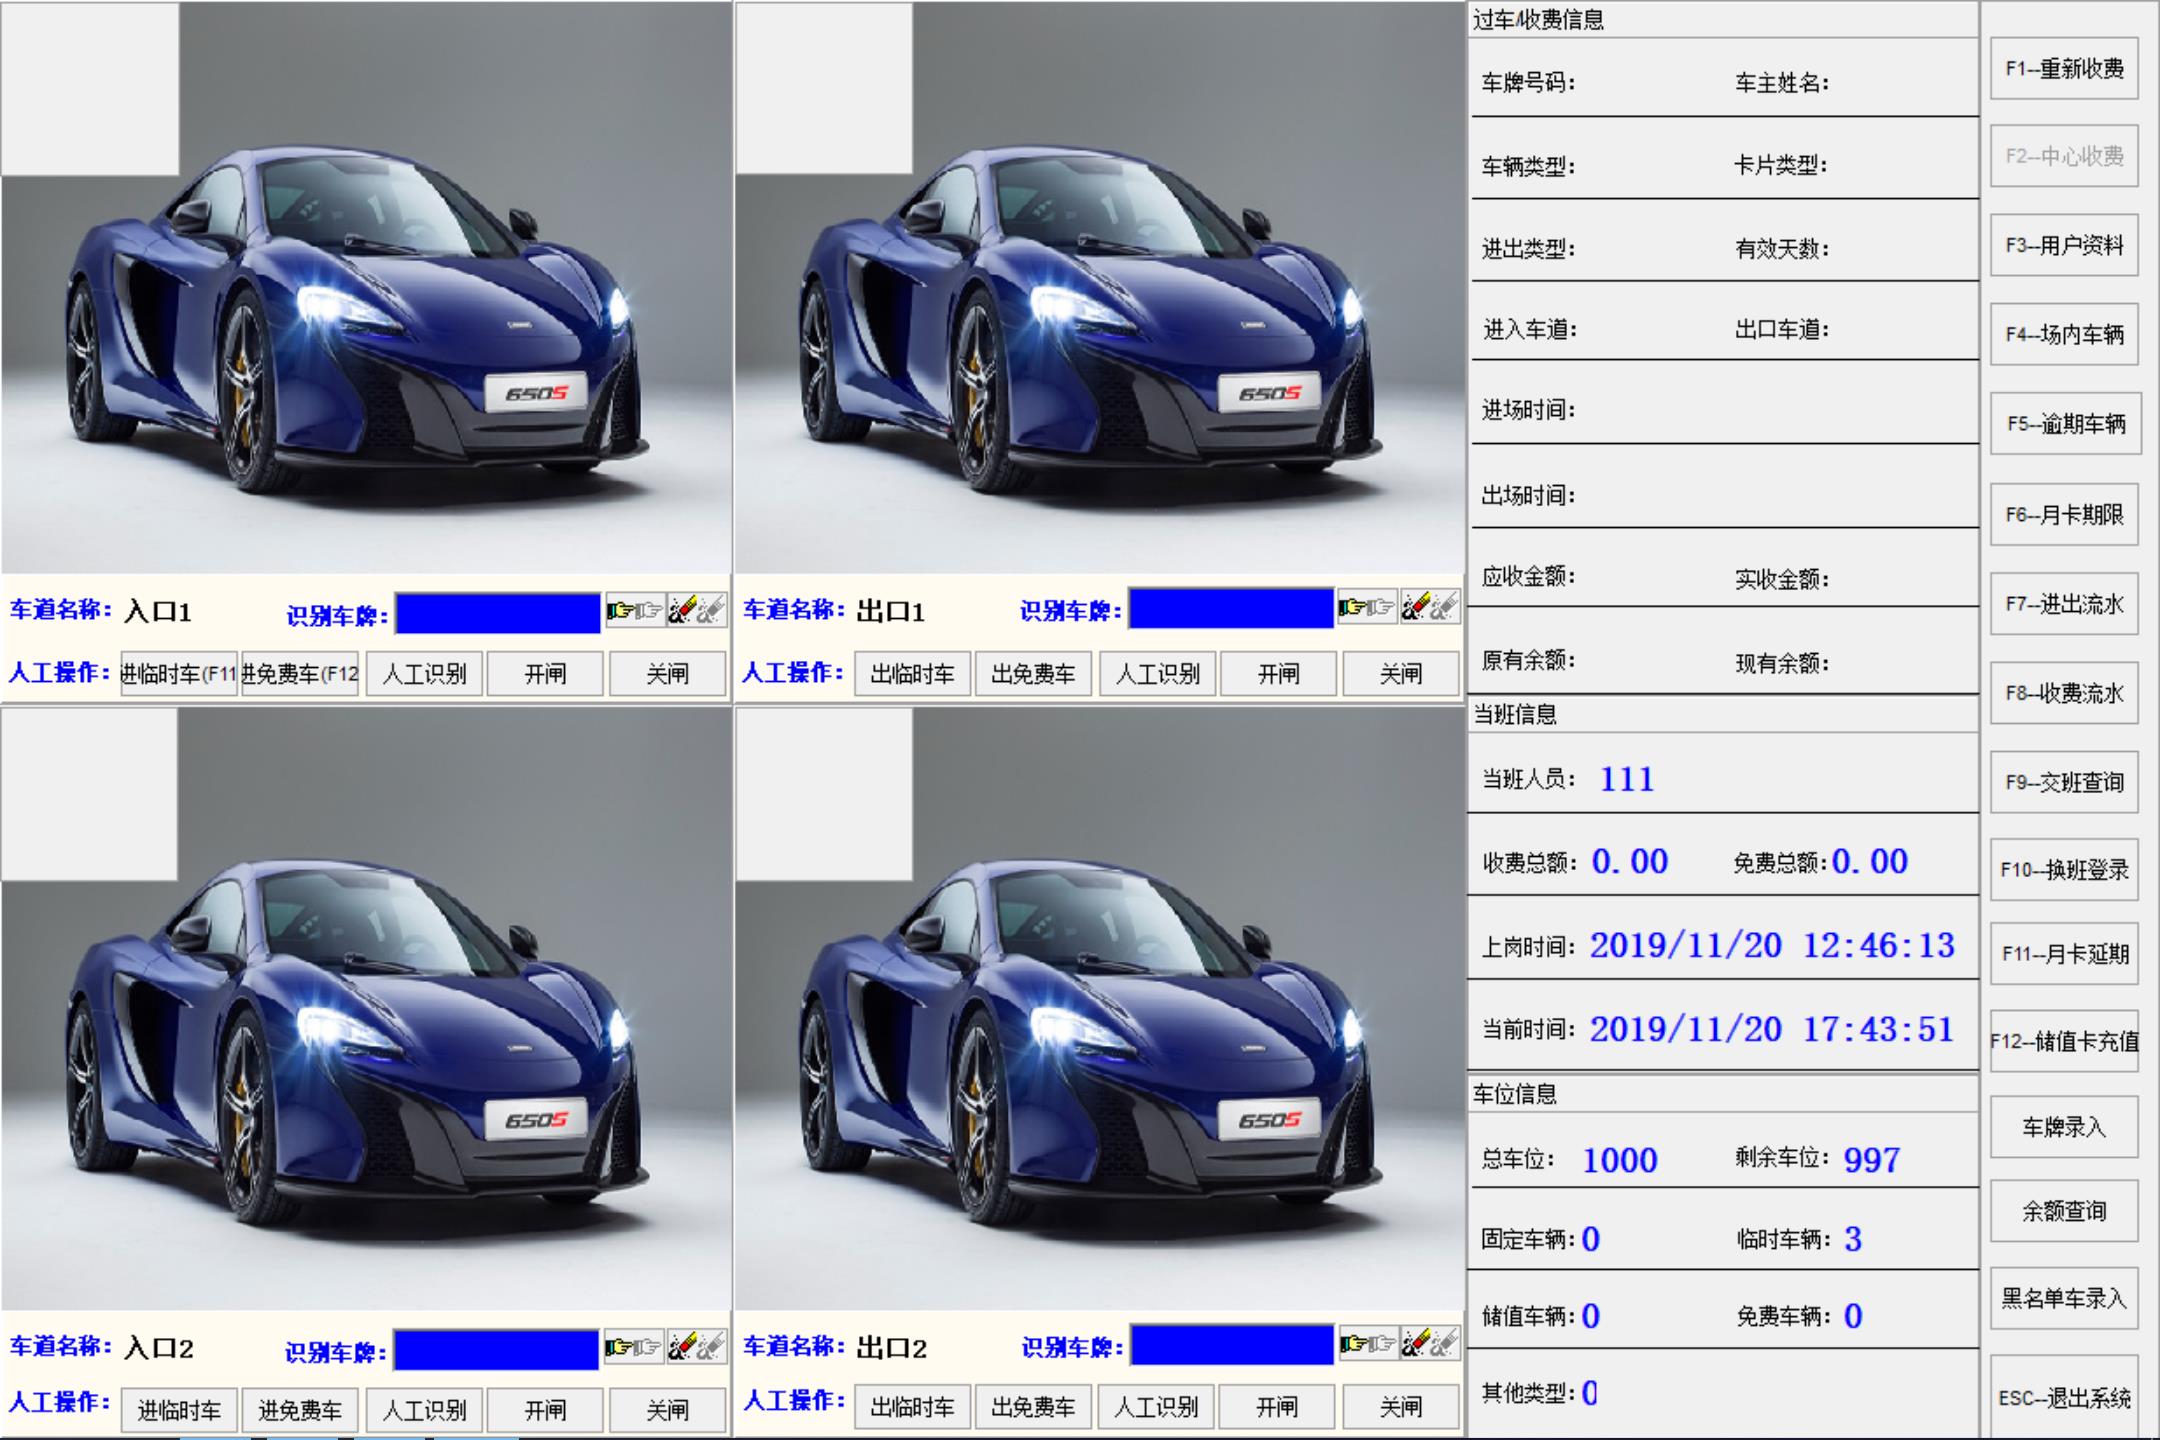
Task: Click the F7--进出流水 button
Action: coord(2065,603)
